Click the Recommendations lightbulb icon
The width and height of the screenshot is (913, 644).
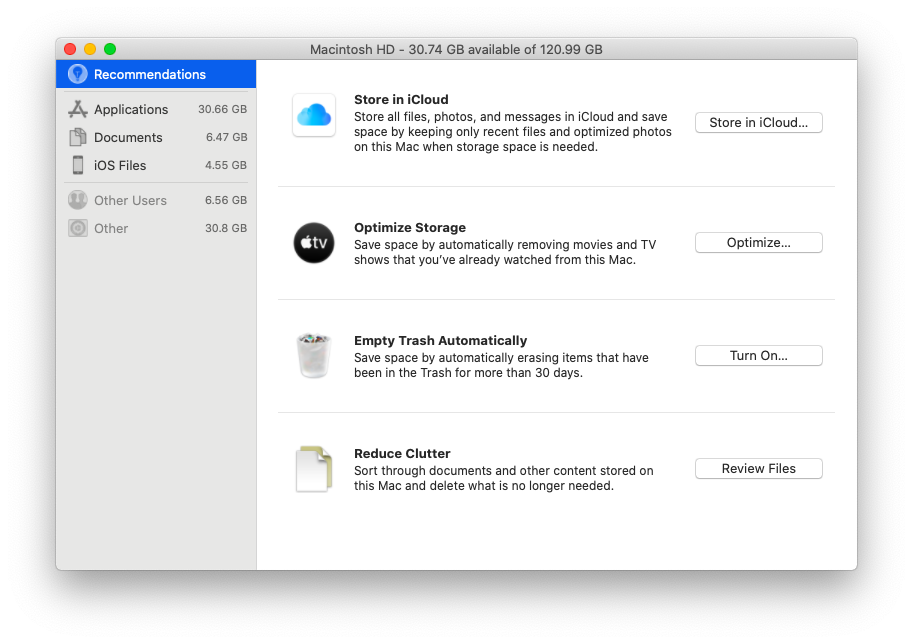pyautogui.click(x=77, y=74)
